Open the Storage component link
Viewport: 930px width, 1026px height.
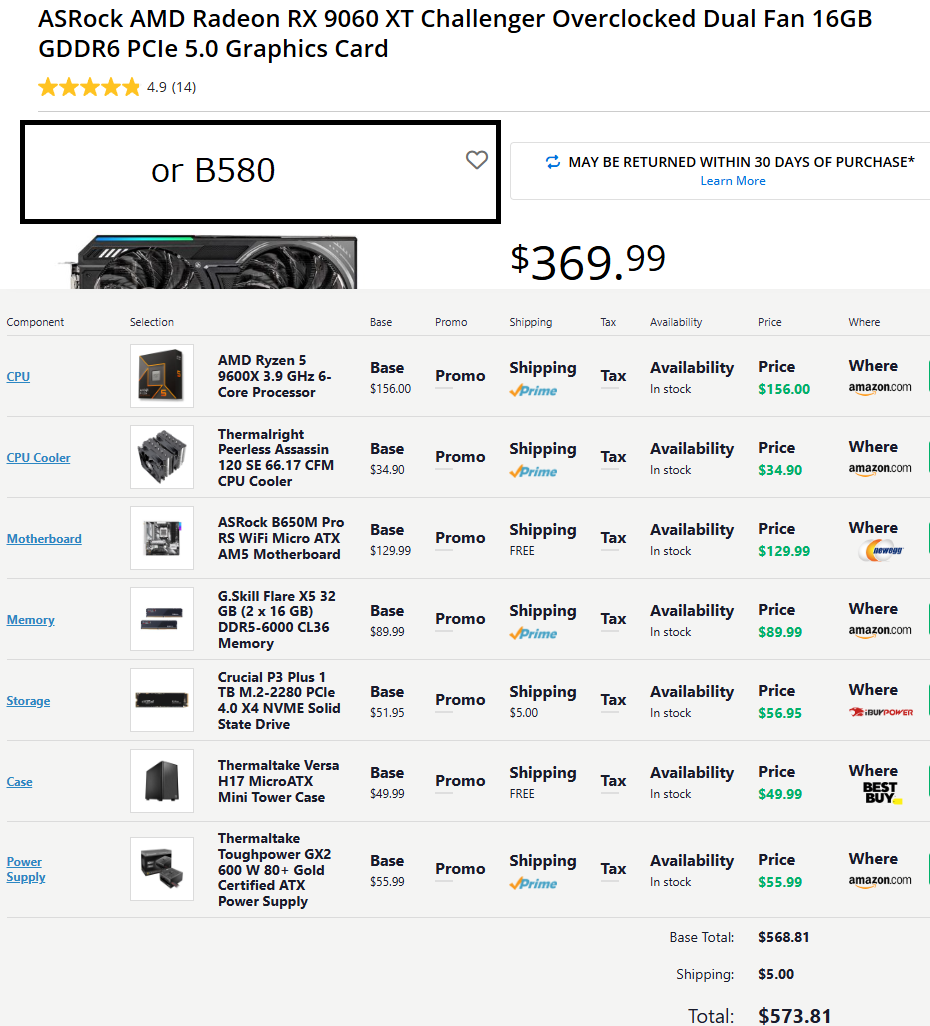click(28, 701)
